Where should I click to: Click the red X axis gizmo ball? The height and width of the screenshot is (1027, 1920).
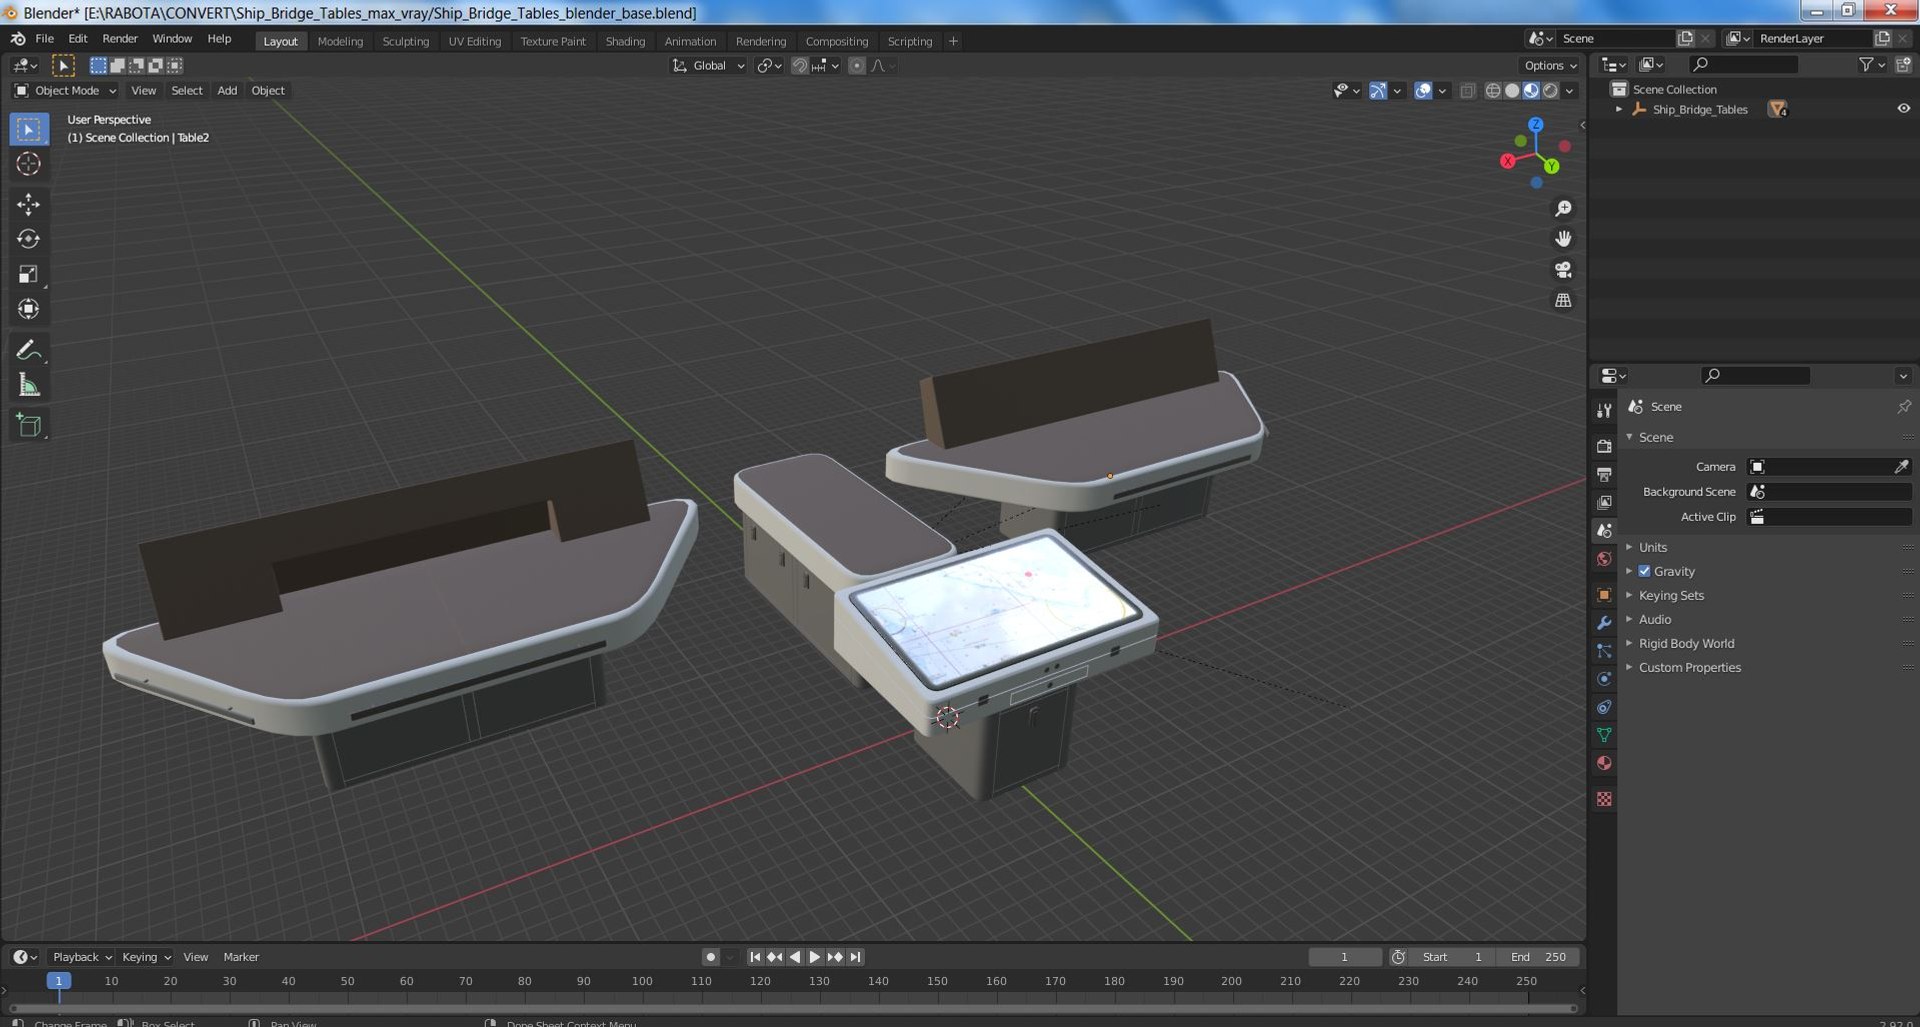point(1508,161)
